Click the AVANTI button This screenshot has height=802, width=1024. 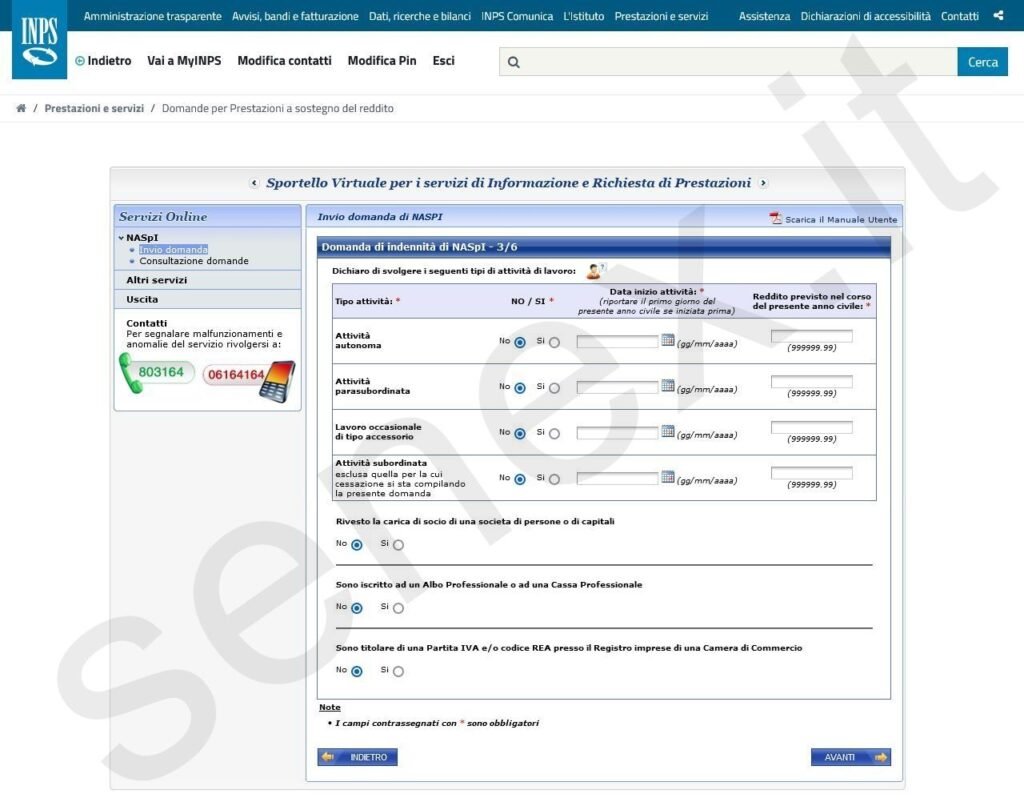[x=850, y=757]
